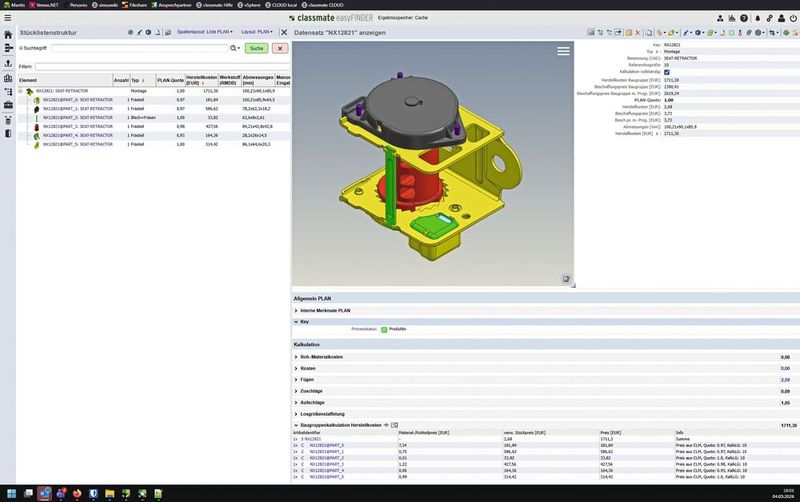Click the 3D model of seat retractor
The width and height of the screenshot is (800, 502).
(431, 166)
